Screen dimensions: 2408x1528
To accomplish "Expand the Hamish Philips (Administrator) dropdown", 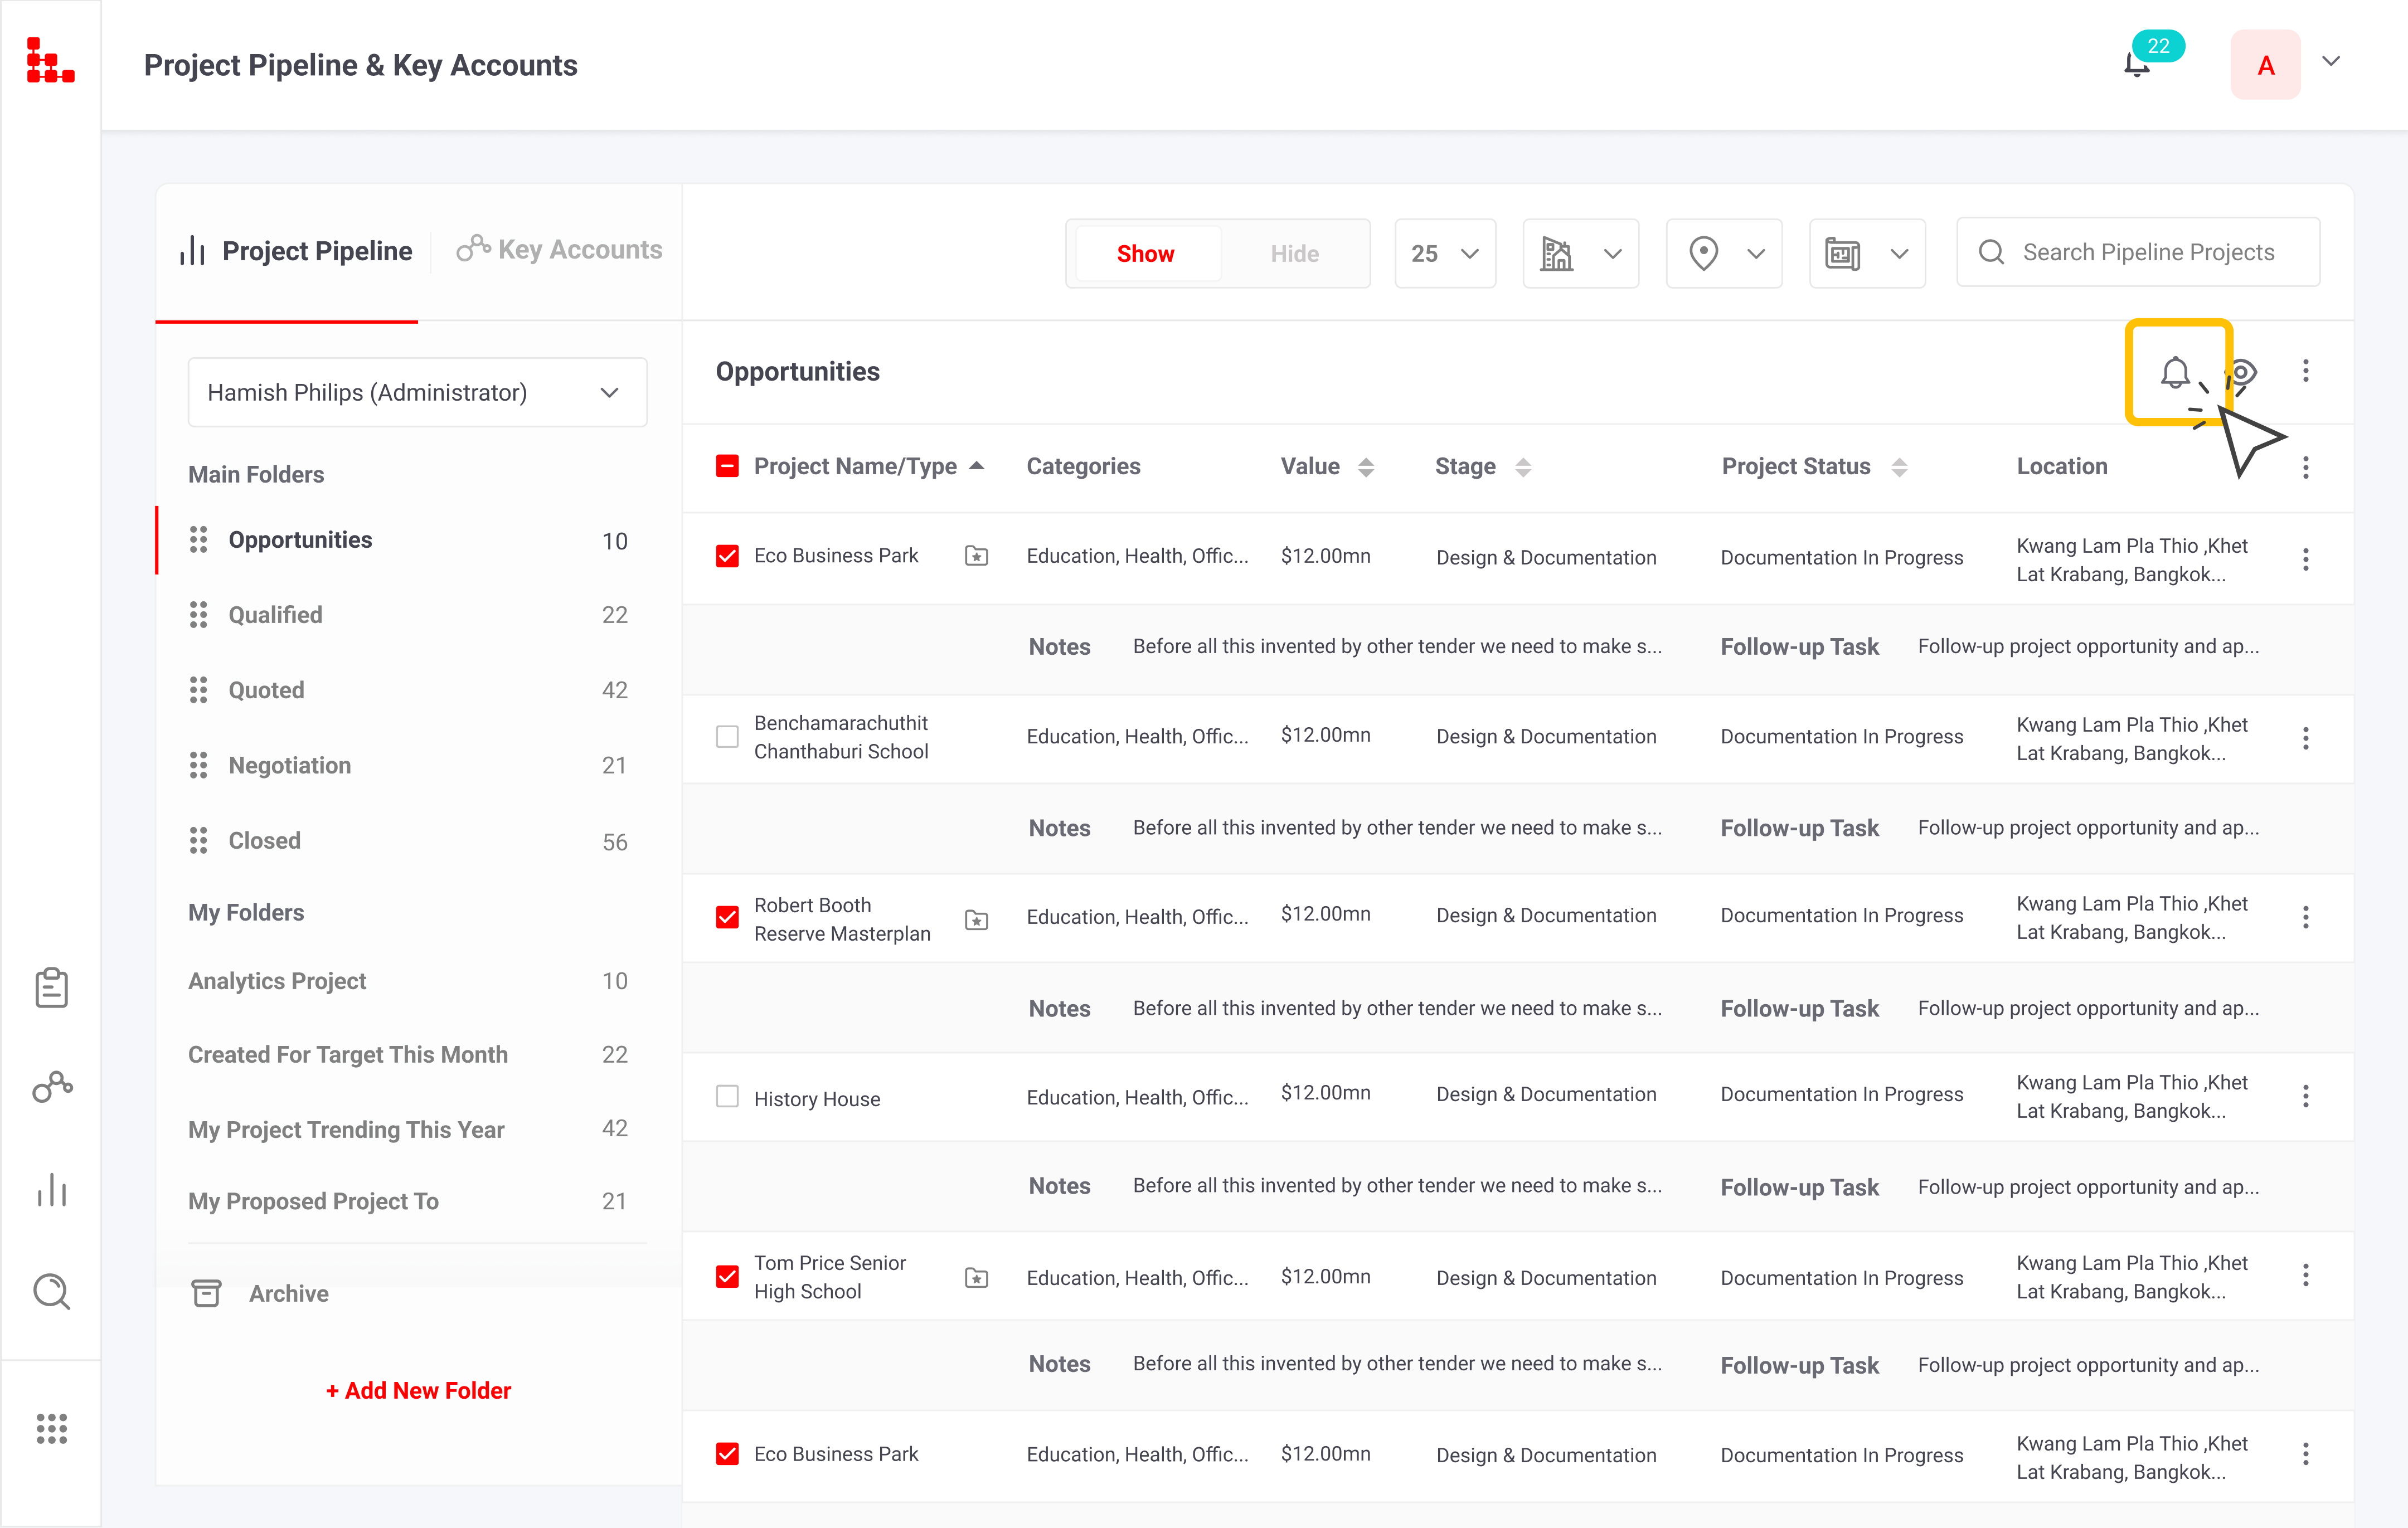I will pos(417,392).
